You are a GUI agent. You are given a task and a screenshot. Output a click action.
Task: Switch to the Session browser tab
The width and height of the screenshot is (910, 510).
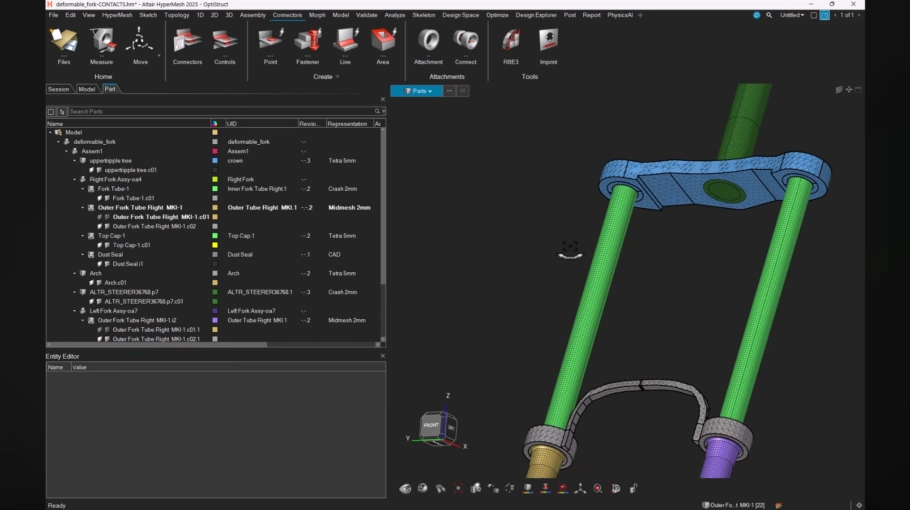(59, 89)
